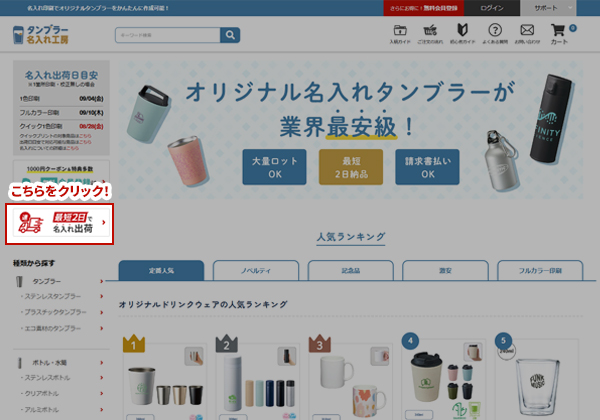The width and height of the screenshot is (600, 420).
Task: Switch to the 激安 ranking tab
Action: pos(445,270)
